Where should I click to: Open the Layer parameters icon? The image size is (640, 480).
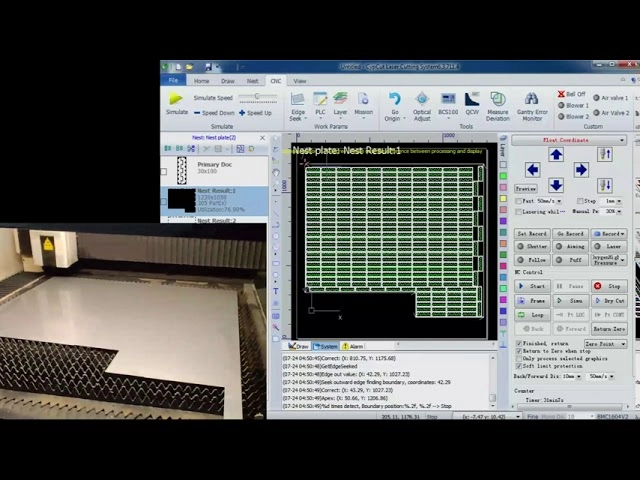(x=340, y=104)
